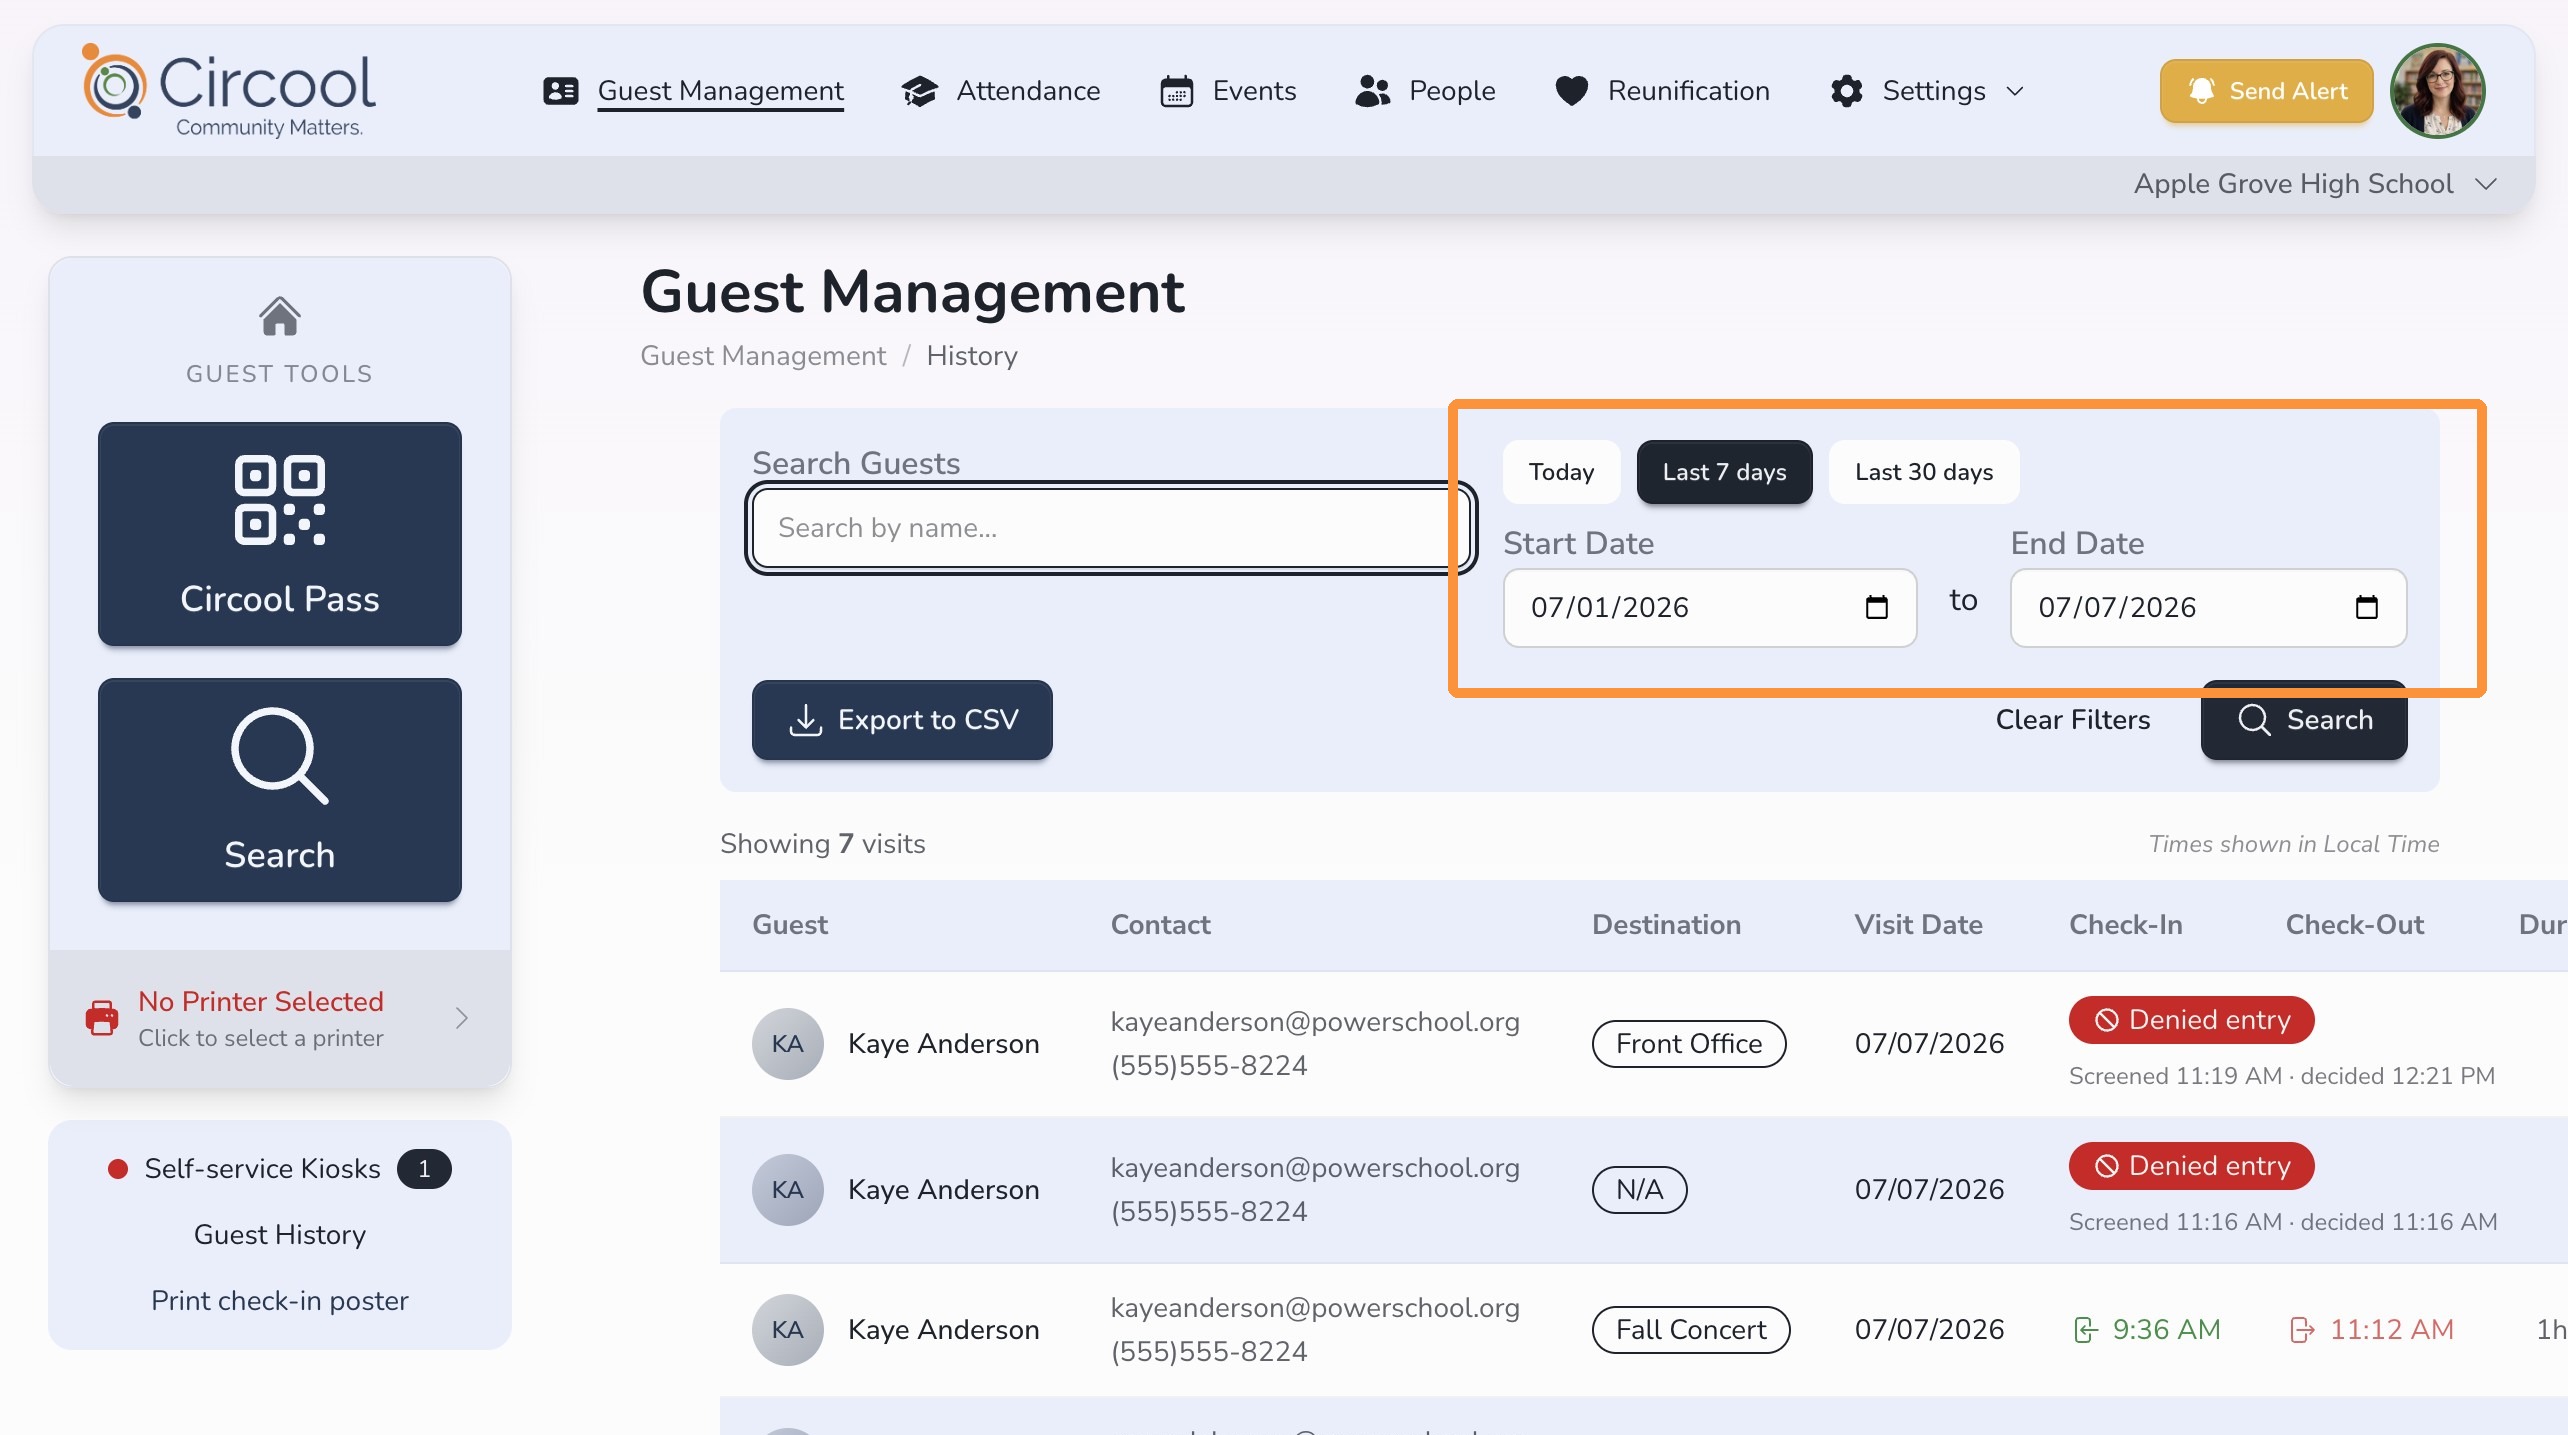Click the Settings gear icon
Image resolution: width=2568 pixels, height=1435 pixels.
coord(1846,91)
